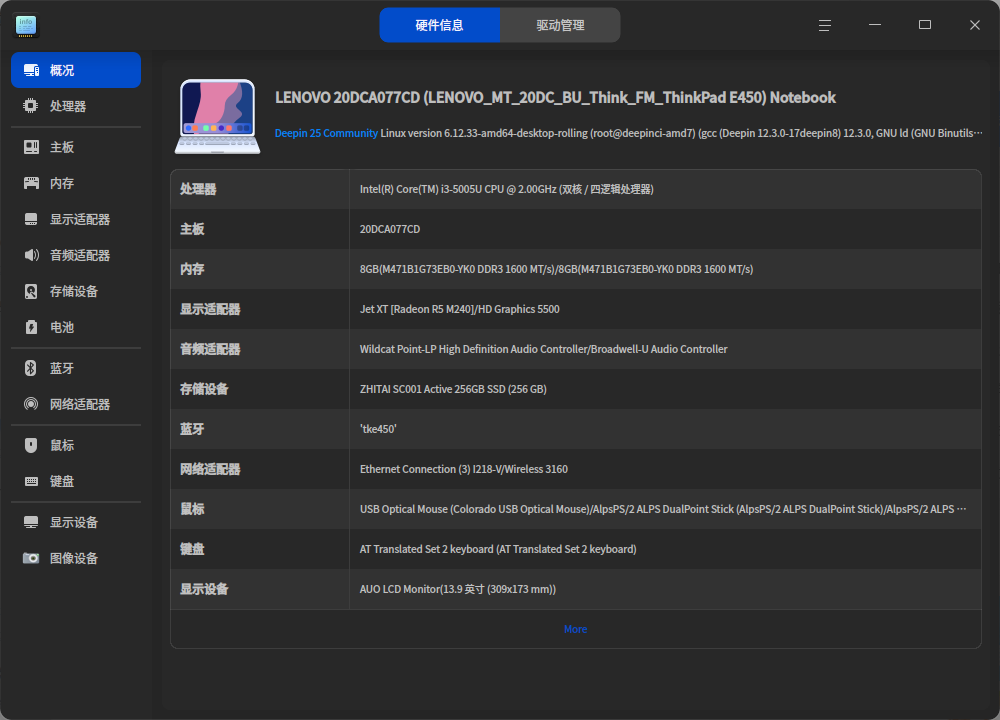Click the More link below the table

point(575,629)
